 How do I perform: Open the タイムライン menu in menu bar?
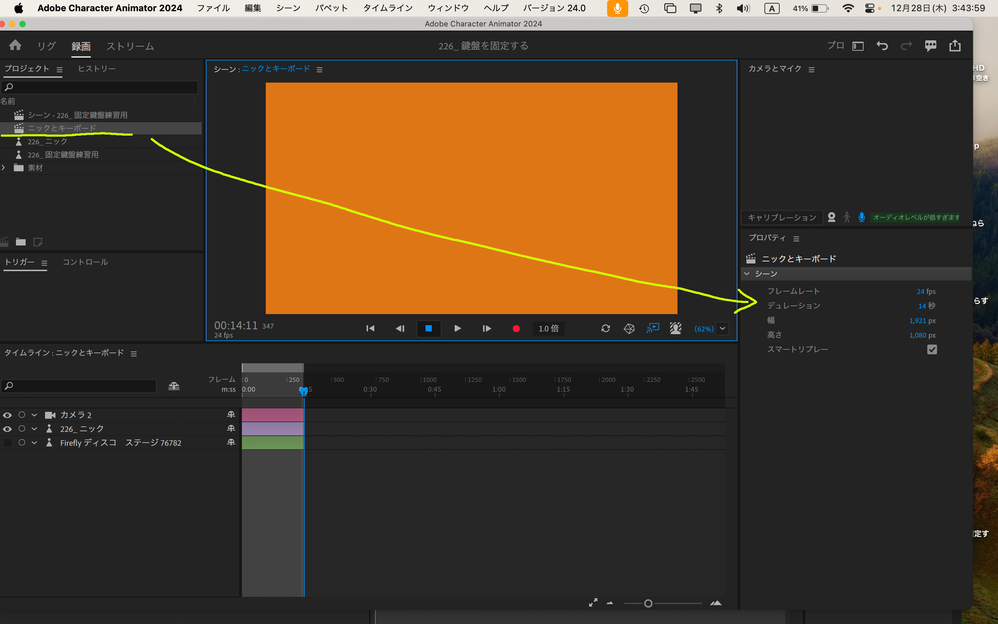tap(388, 8)
